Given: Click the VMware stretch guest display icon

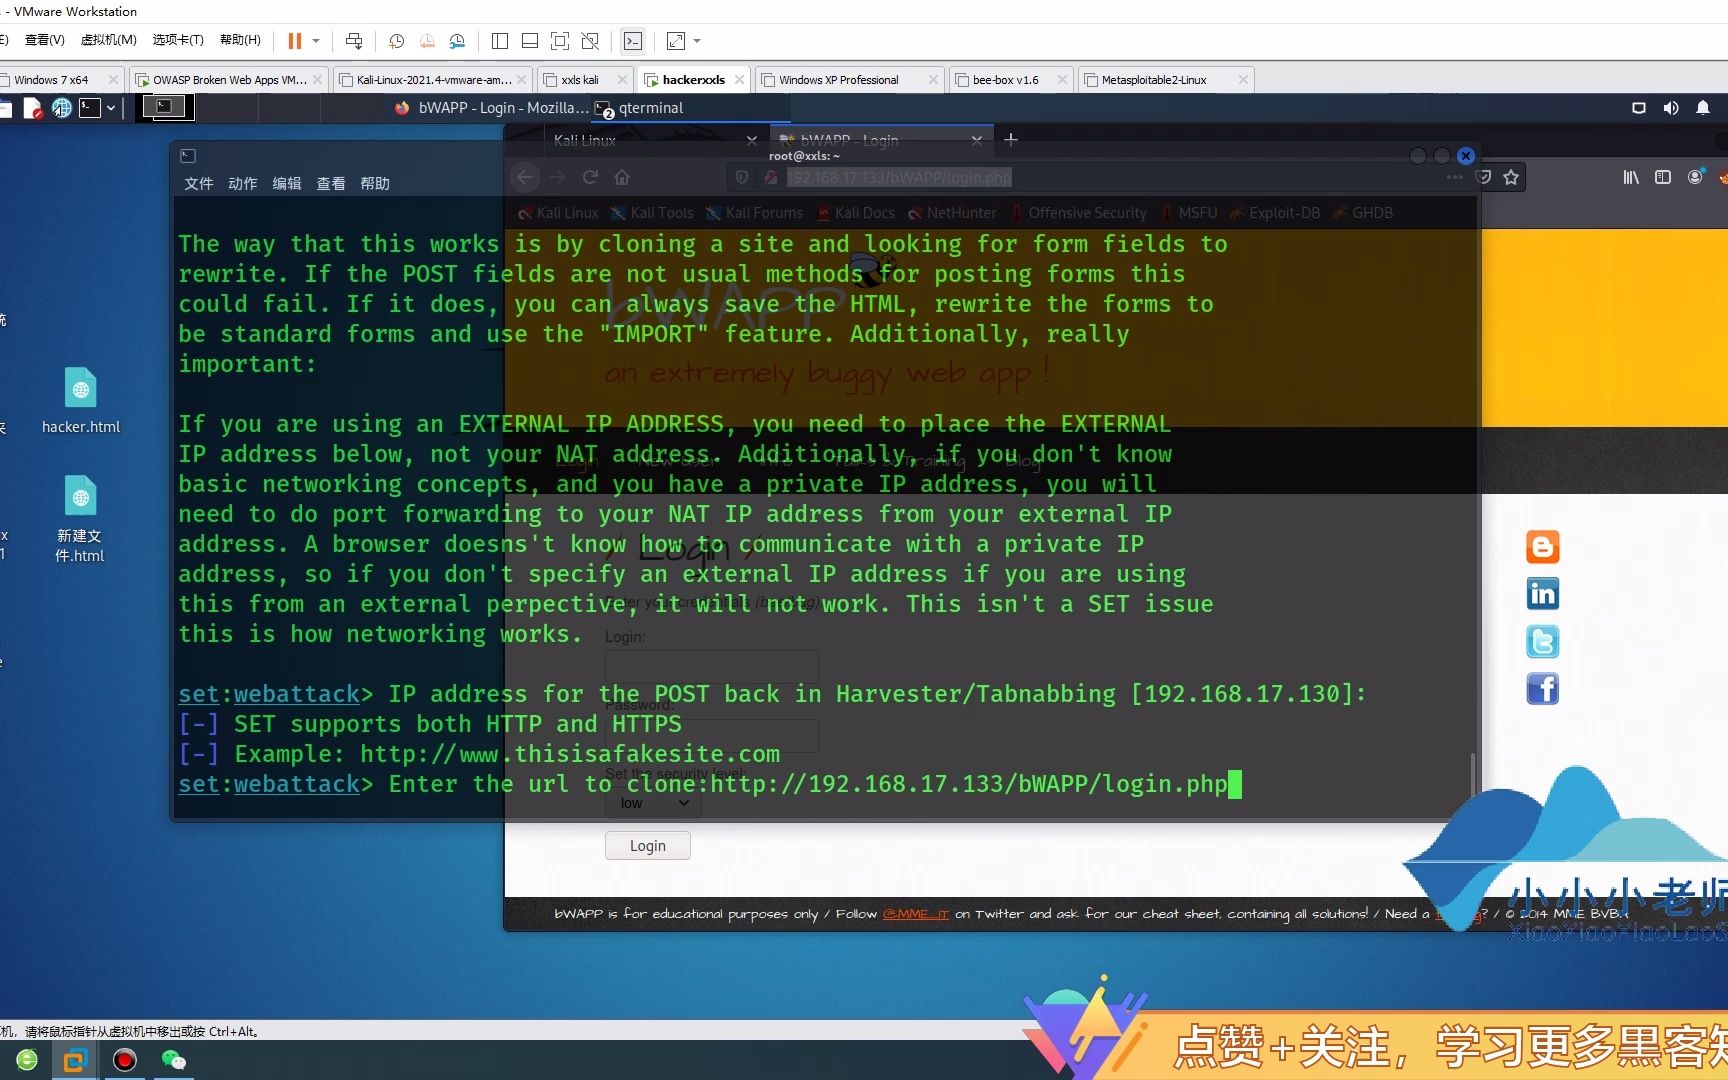Looking at the screenshot, I should click(676, 41).
